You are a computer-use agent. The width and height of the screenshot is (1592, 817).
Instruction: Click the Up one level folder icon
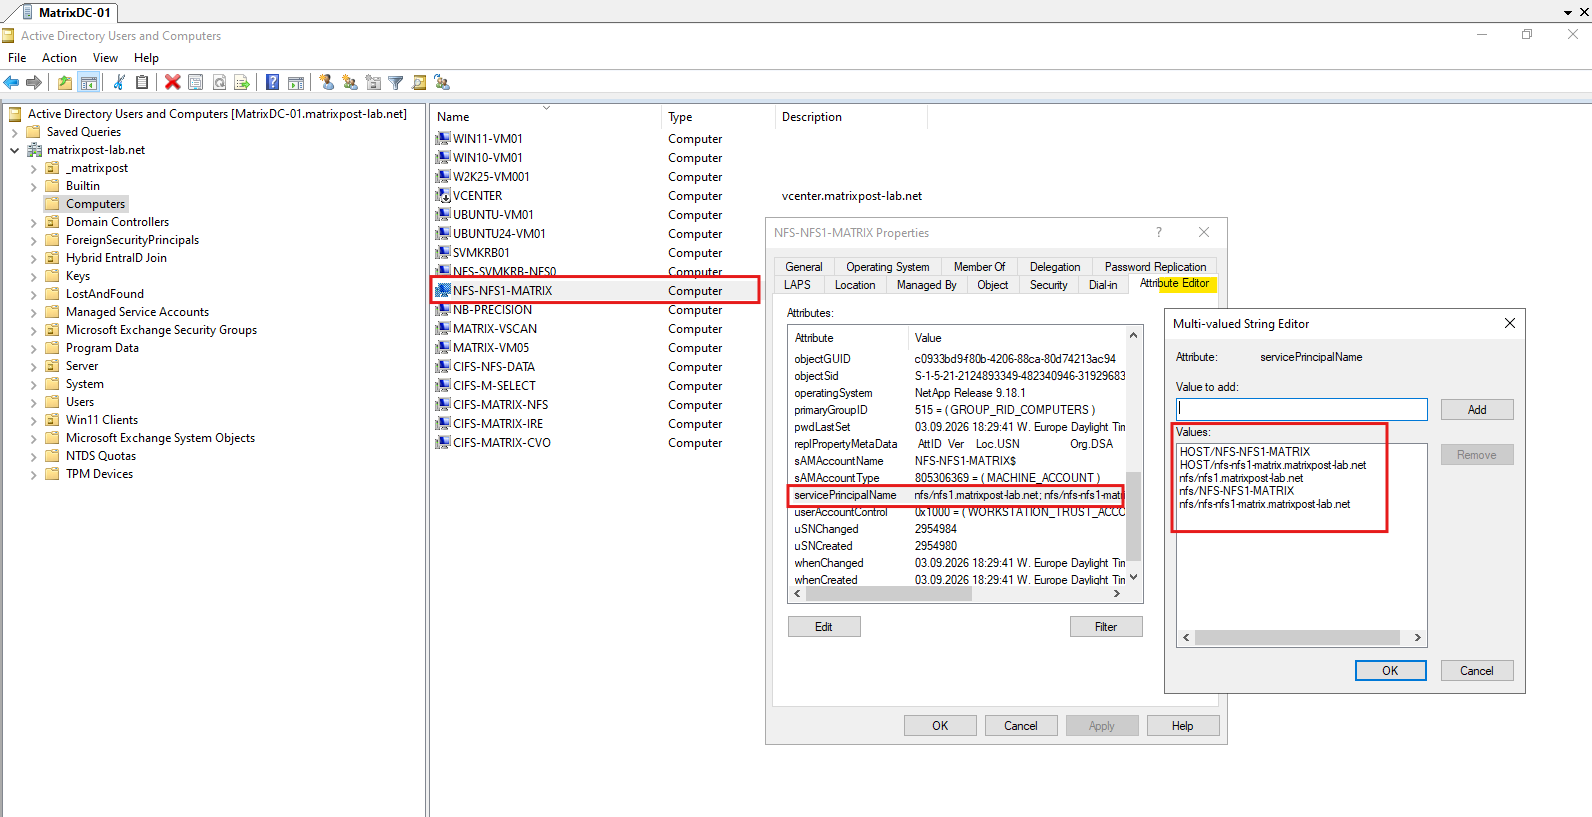point(65,82)
